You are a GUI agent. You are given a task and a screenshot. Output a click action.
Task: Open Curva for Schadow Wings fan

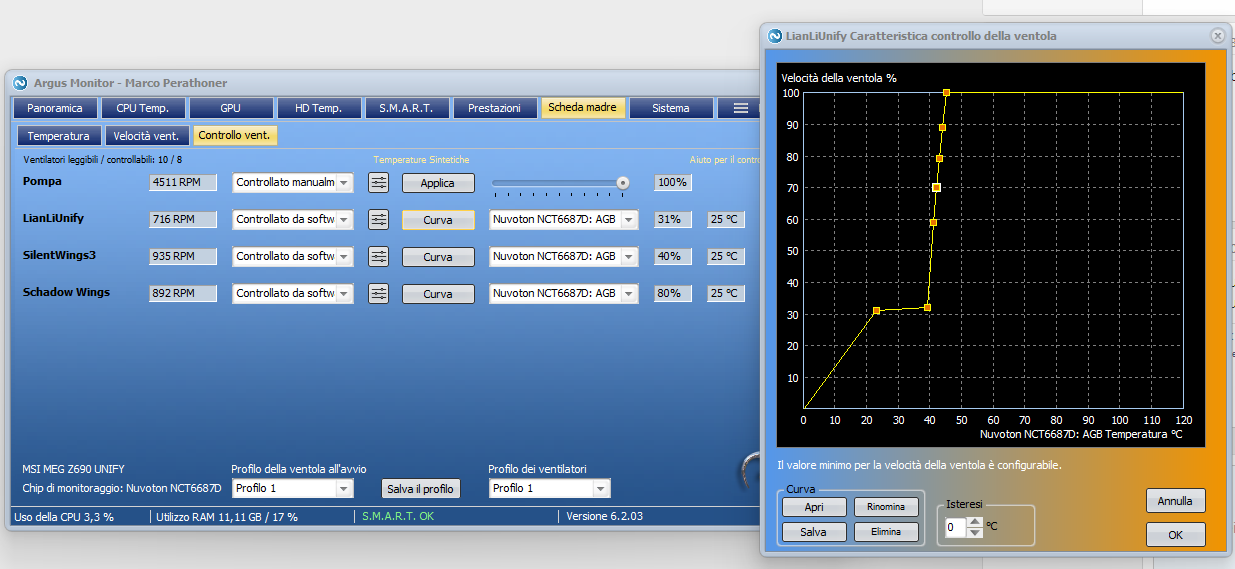click(438, 294)
